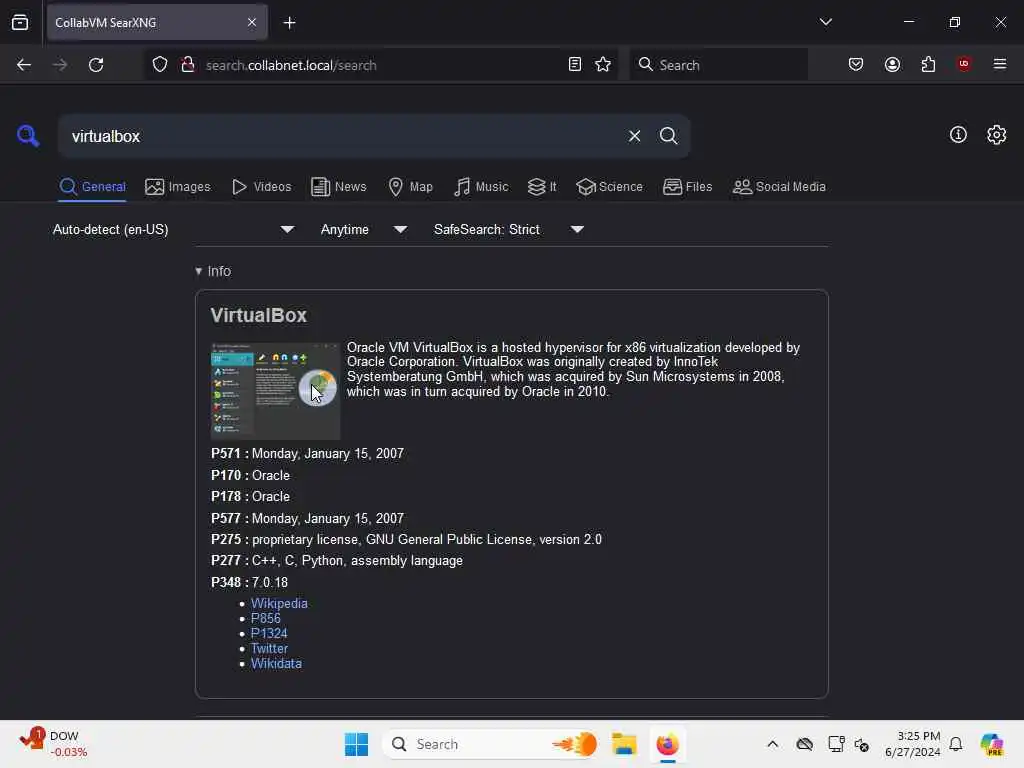Viewport: 1024px width, 768px height.
Task: Open uBlock Origin extension icon
Action: (x=964, y=64)
